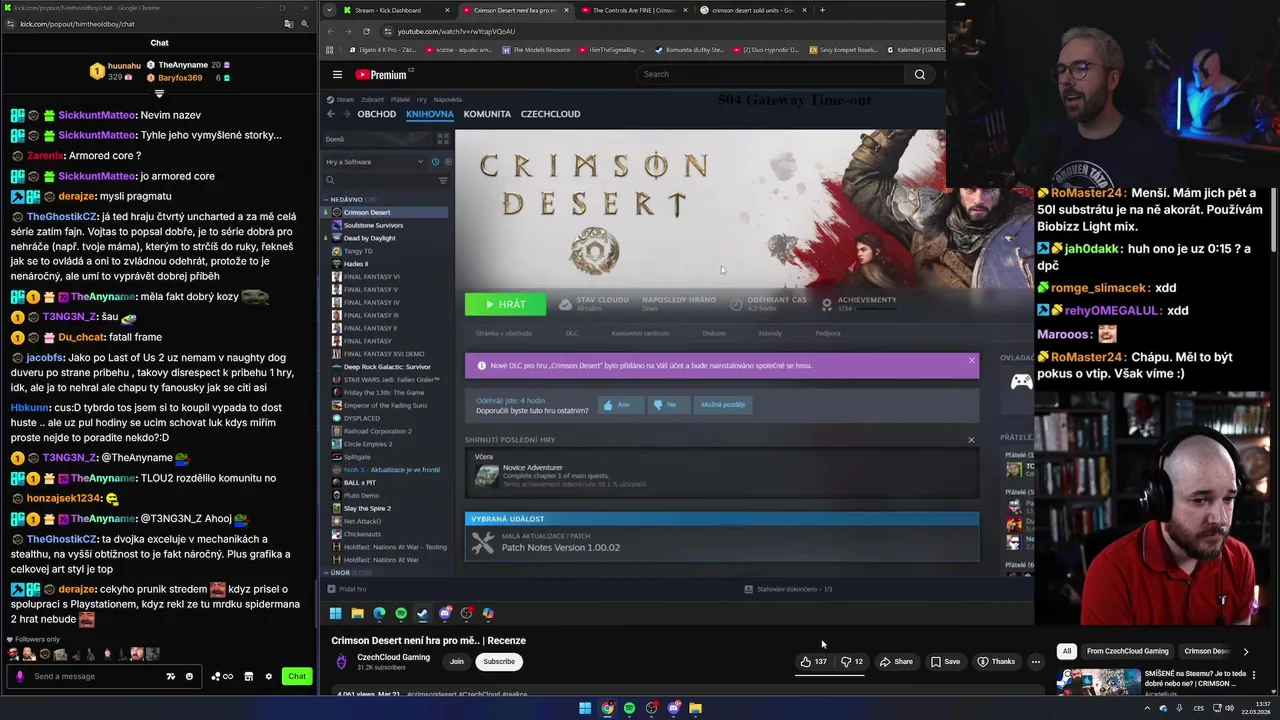This screenshot has height=720, width=1280.
Task: Open CZECHCLOUD profile tab in Steam
Action: pyautogui.click(x=550, y=114)
